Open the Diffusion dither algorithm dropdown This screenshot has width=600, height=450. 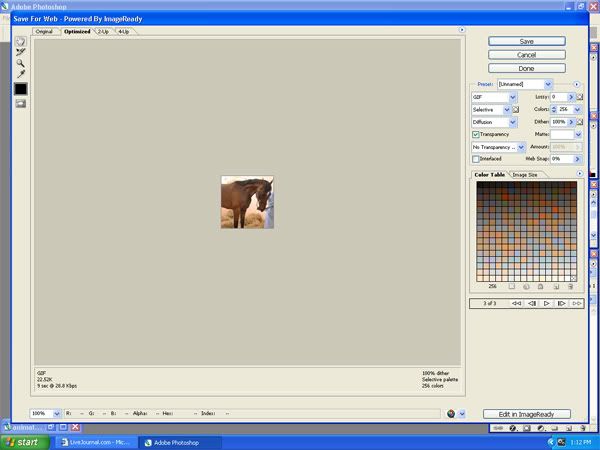[x=494, y=122]
